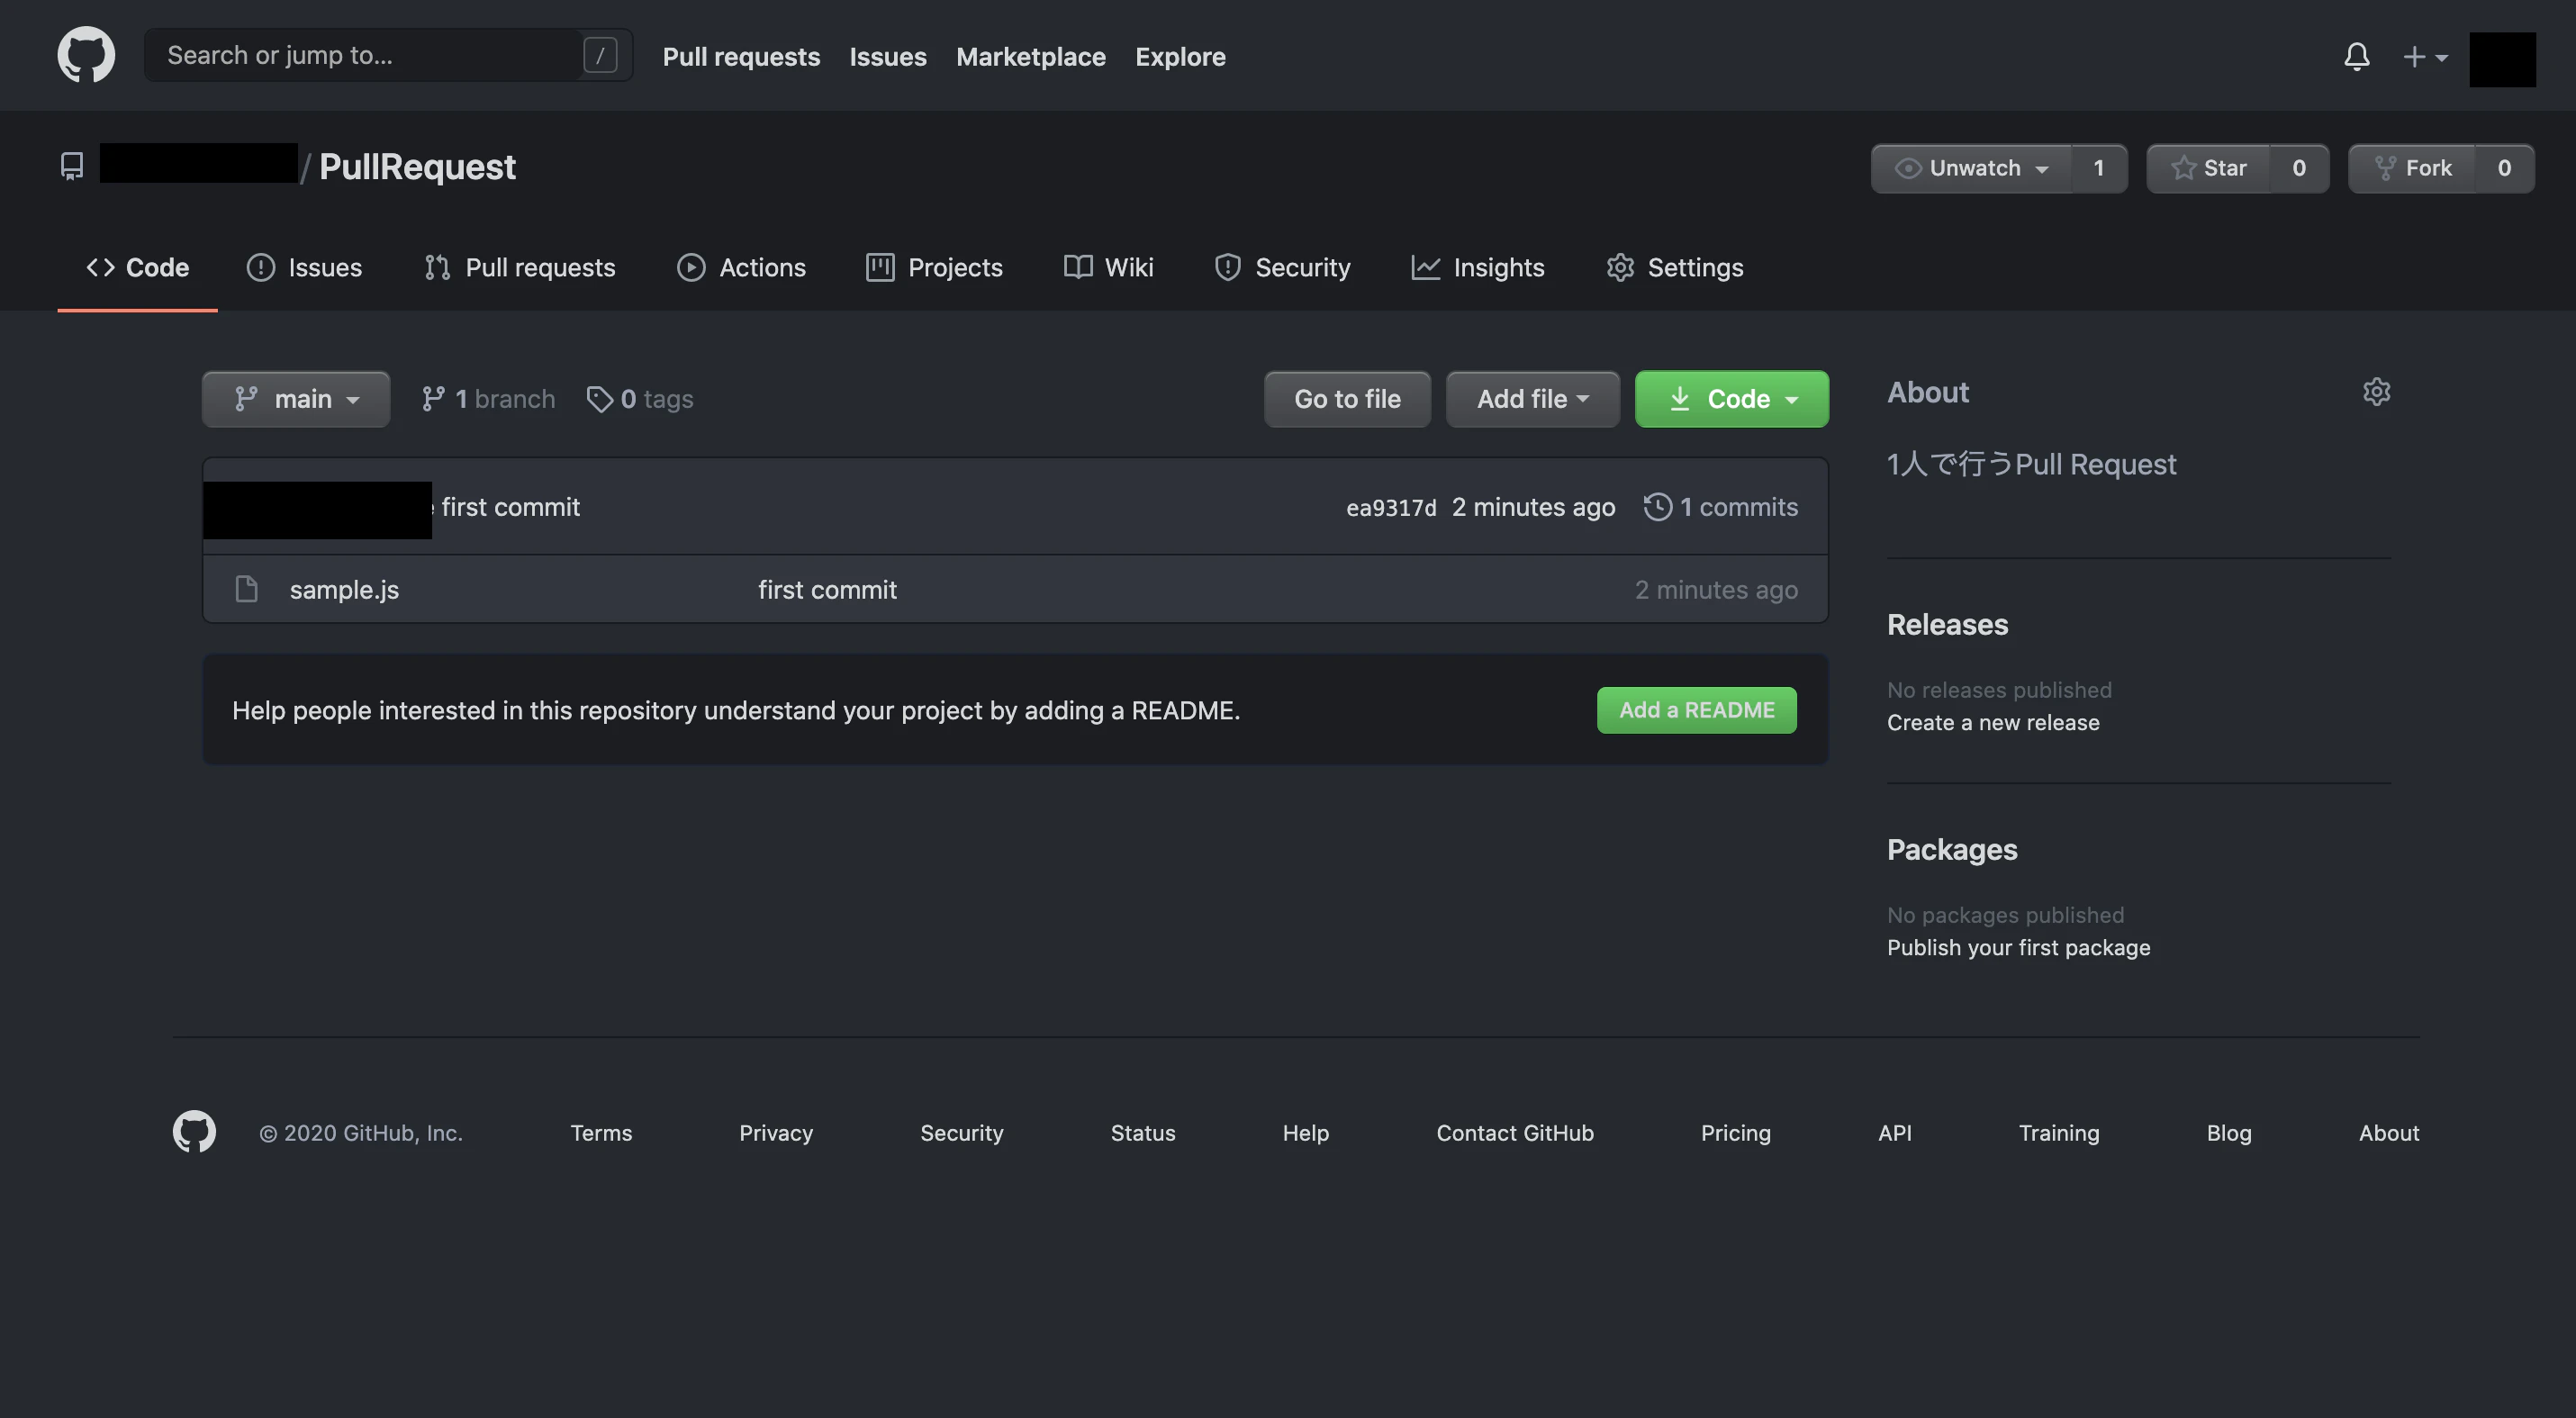2576x1418 pixels.
Task: Click the About section gear icon
Action: (2376, 392)
